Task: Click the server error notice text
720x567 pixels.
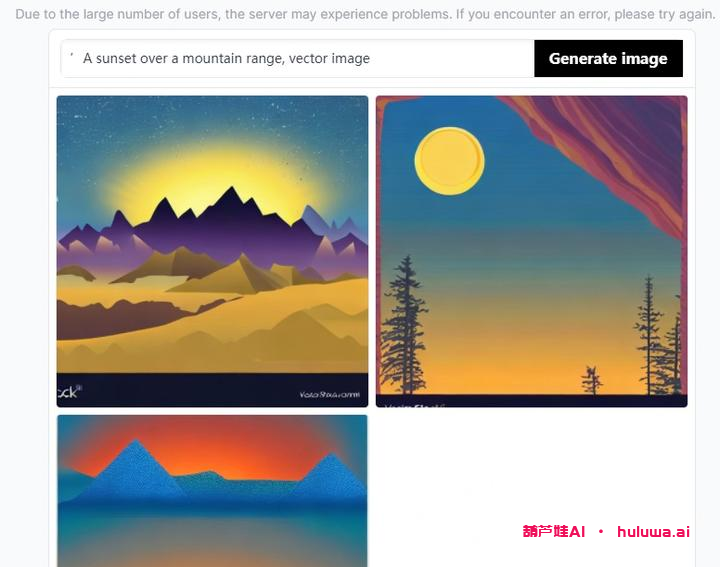Action: [365, 14]
